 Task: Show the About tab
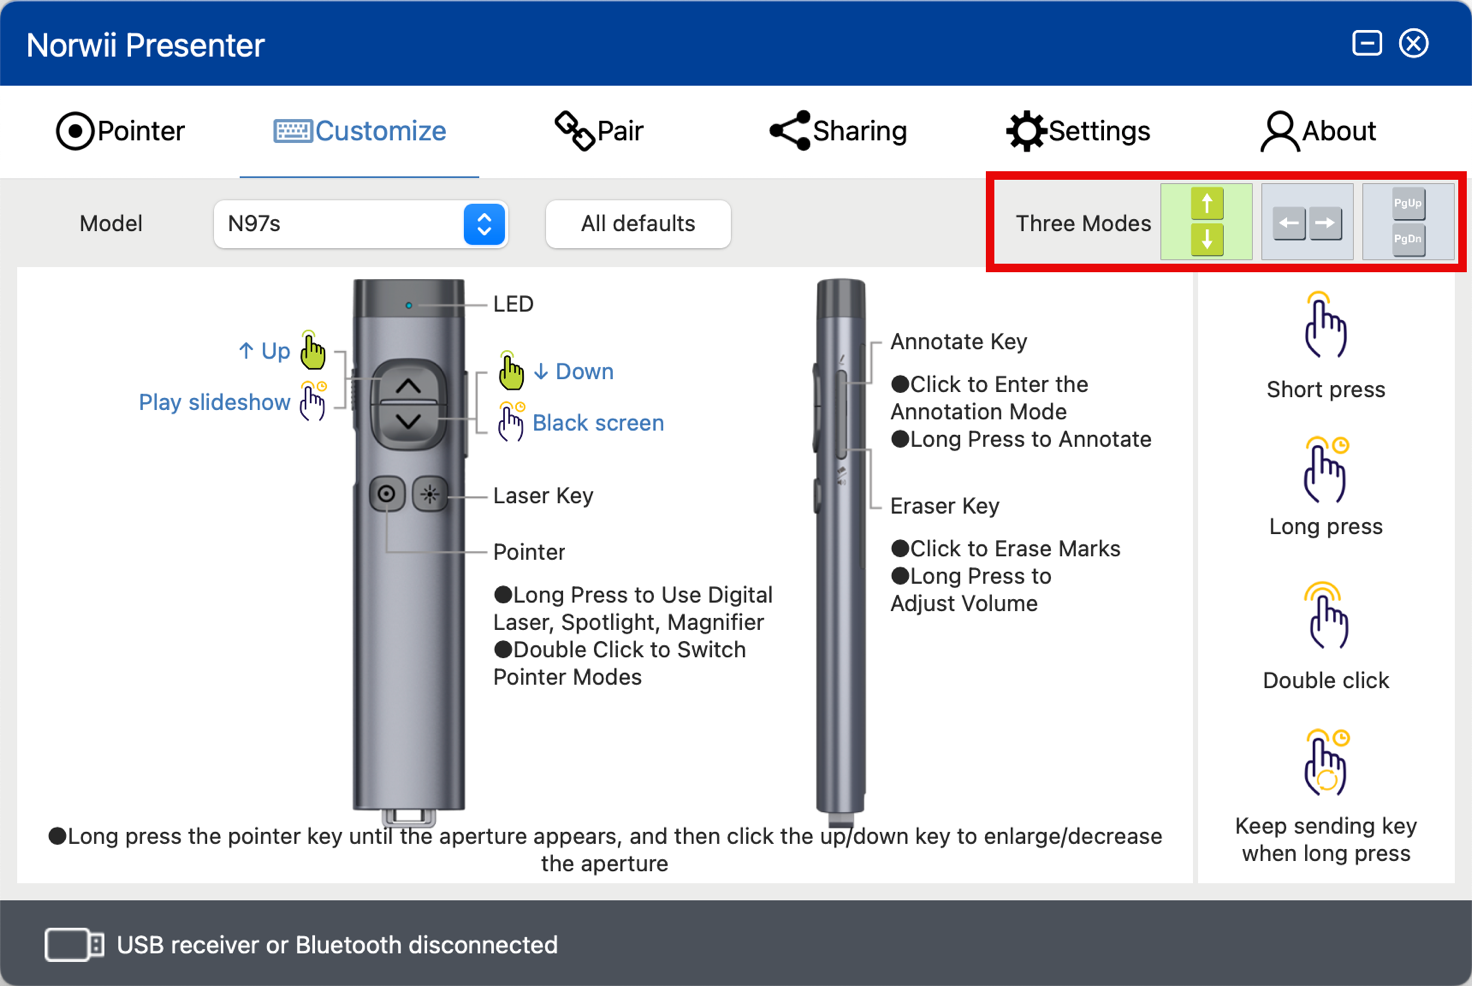(x=1318, y=131)
